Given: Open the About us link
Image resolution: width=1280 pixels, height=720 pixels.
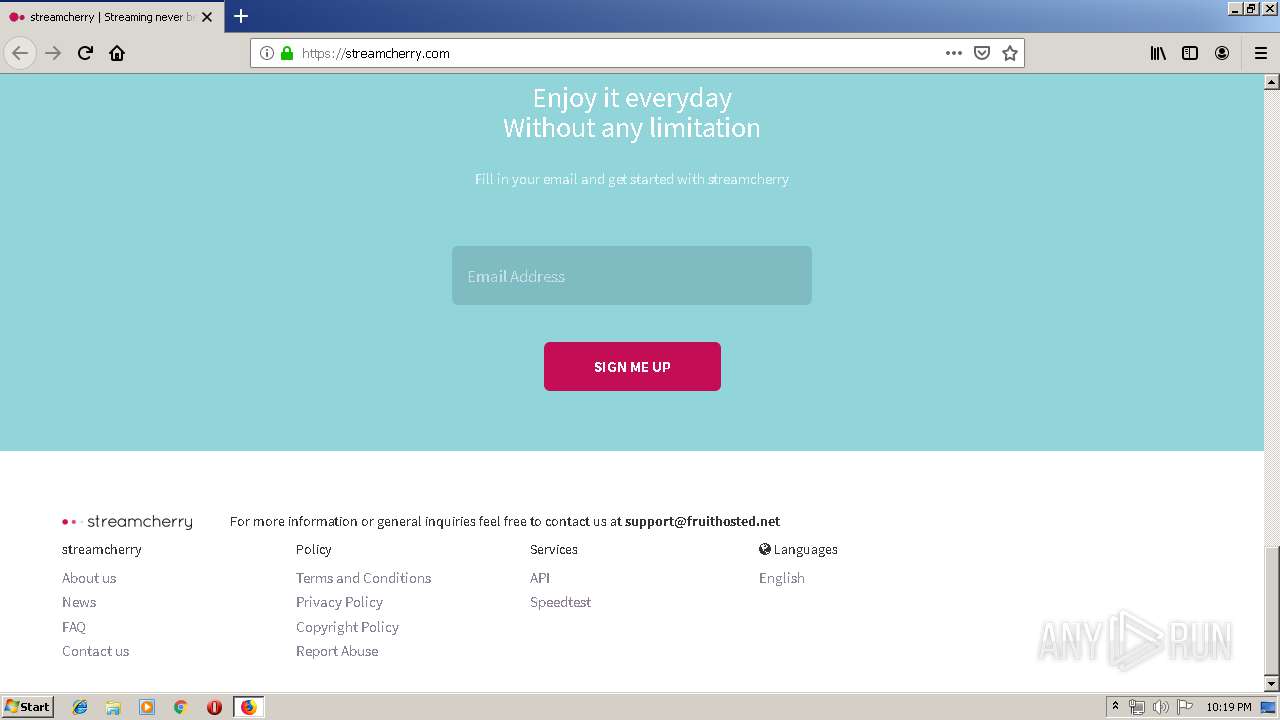Looking at the screenshot, I should (x=89, y=578).
